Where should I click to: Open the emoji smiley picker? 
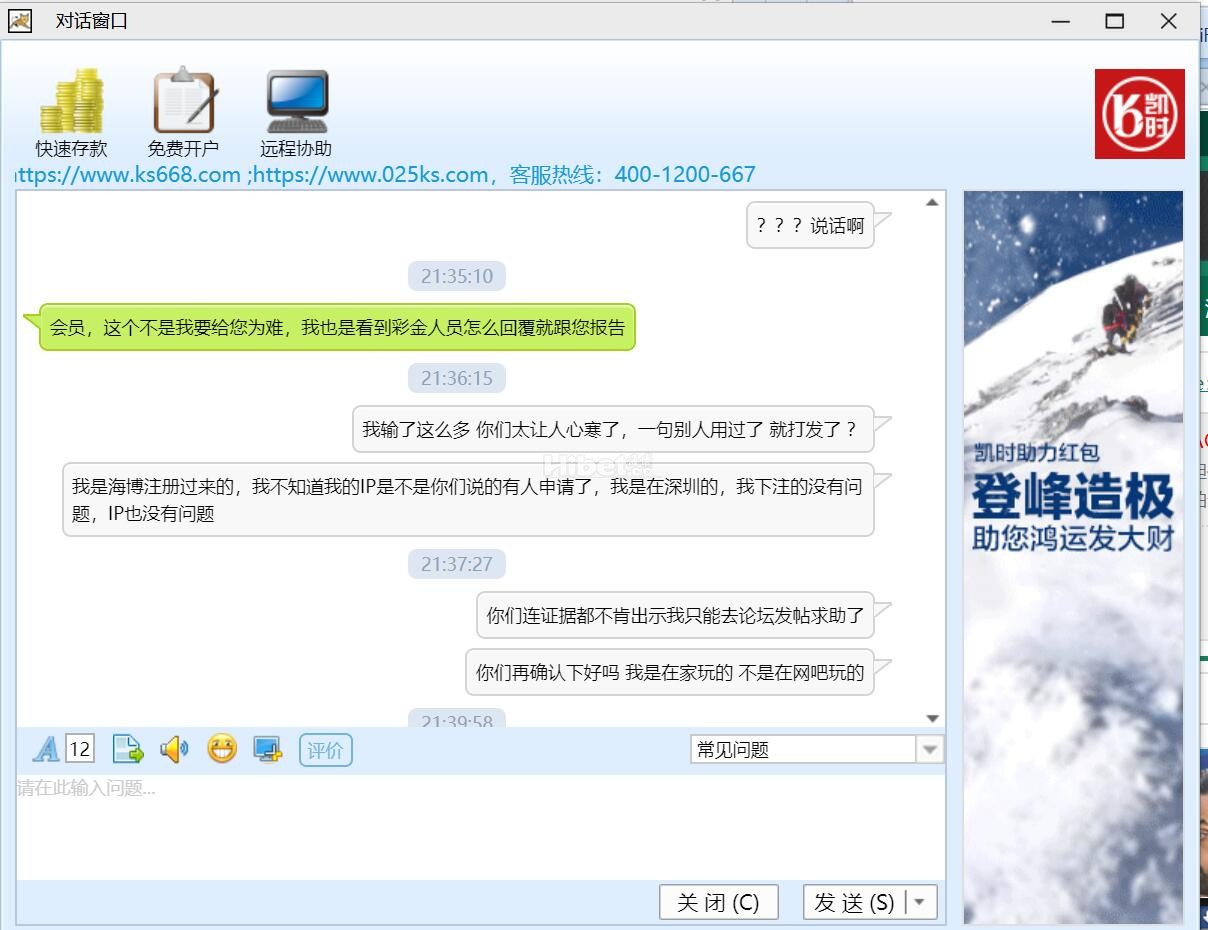(221, 749)
